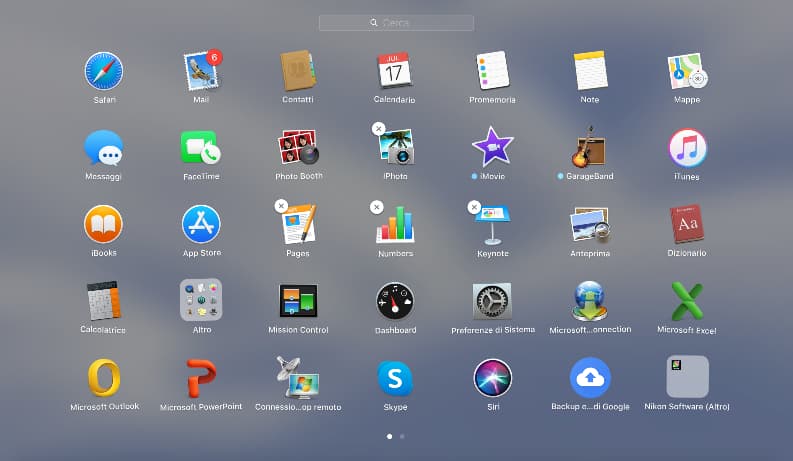This screenshot has width=793, height=461.
Task: Delete iPhoto using its X badge
Action: (x=378, y=128)
